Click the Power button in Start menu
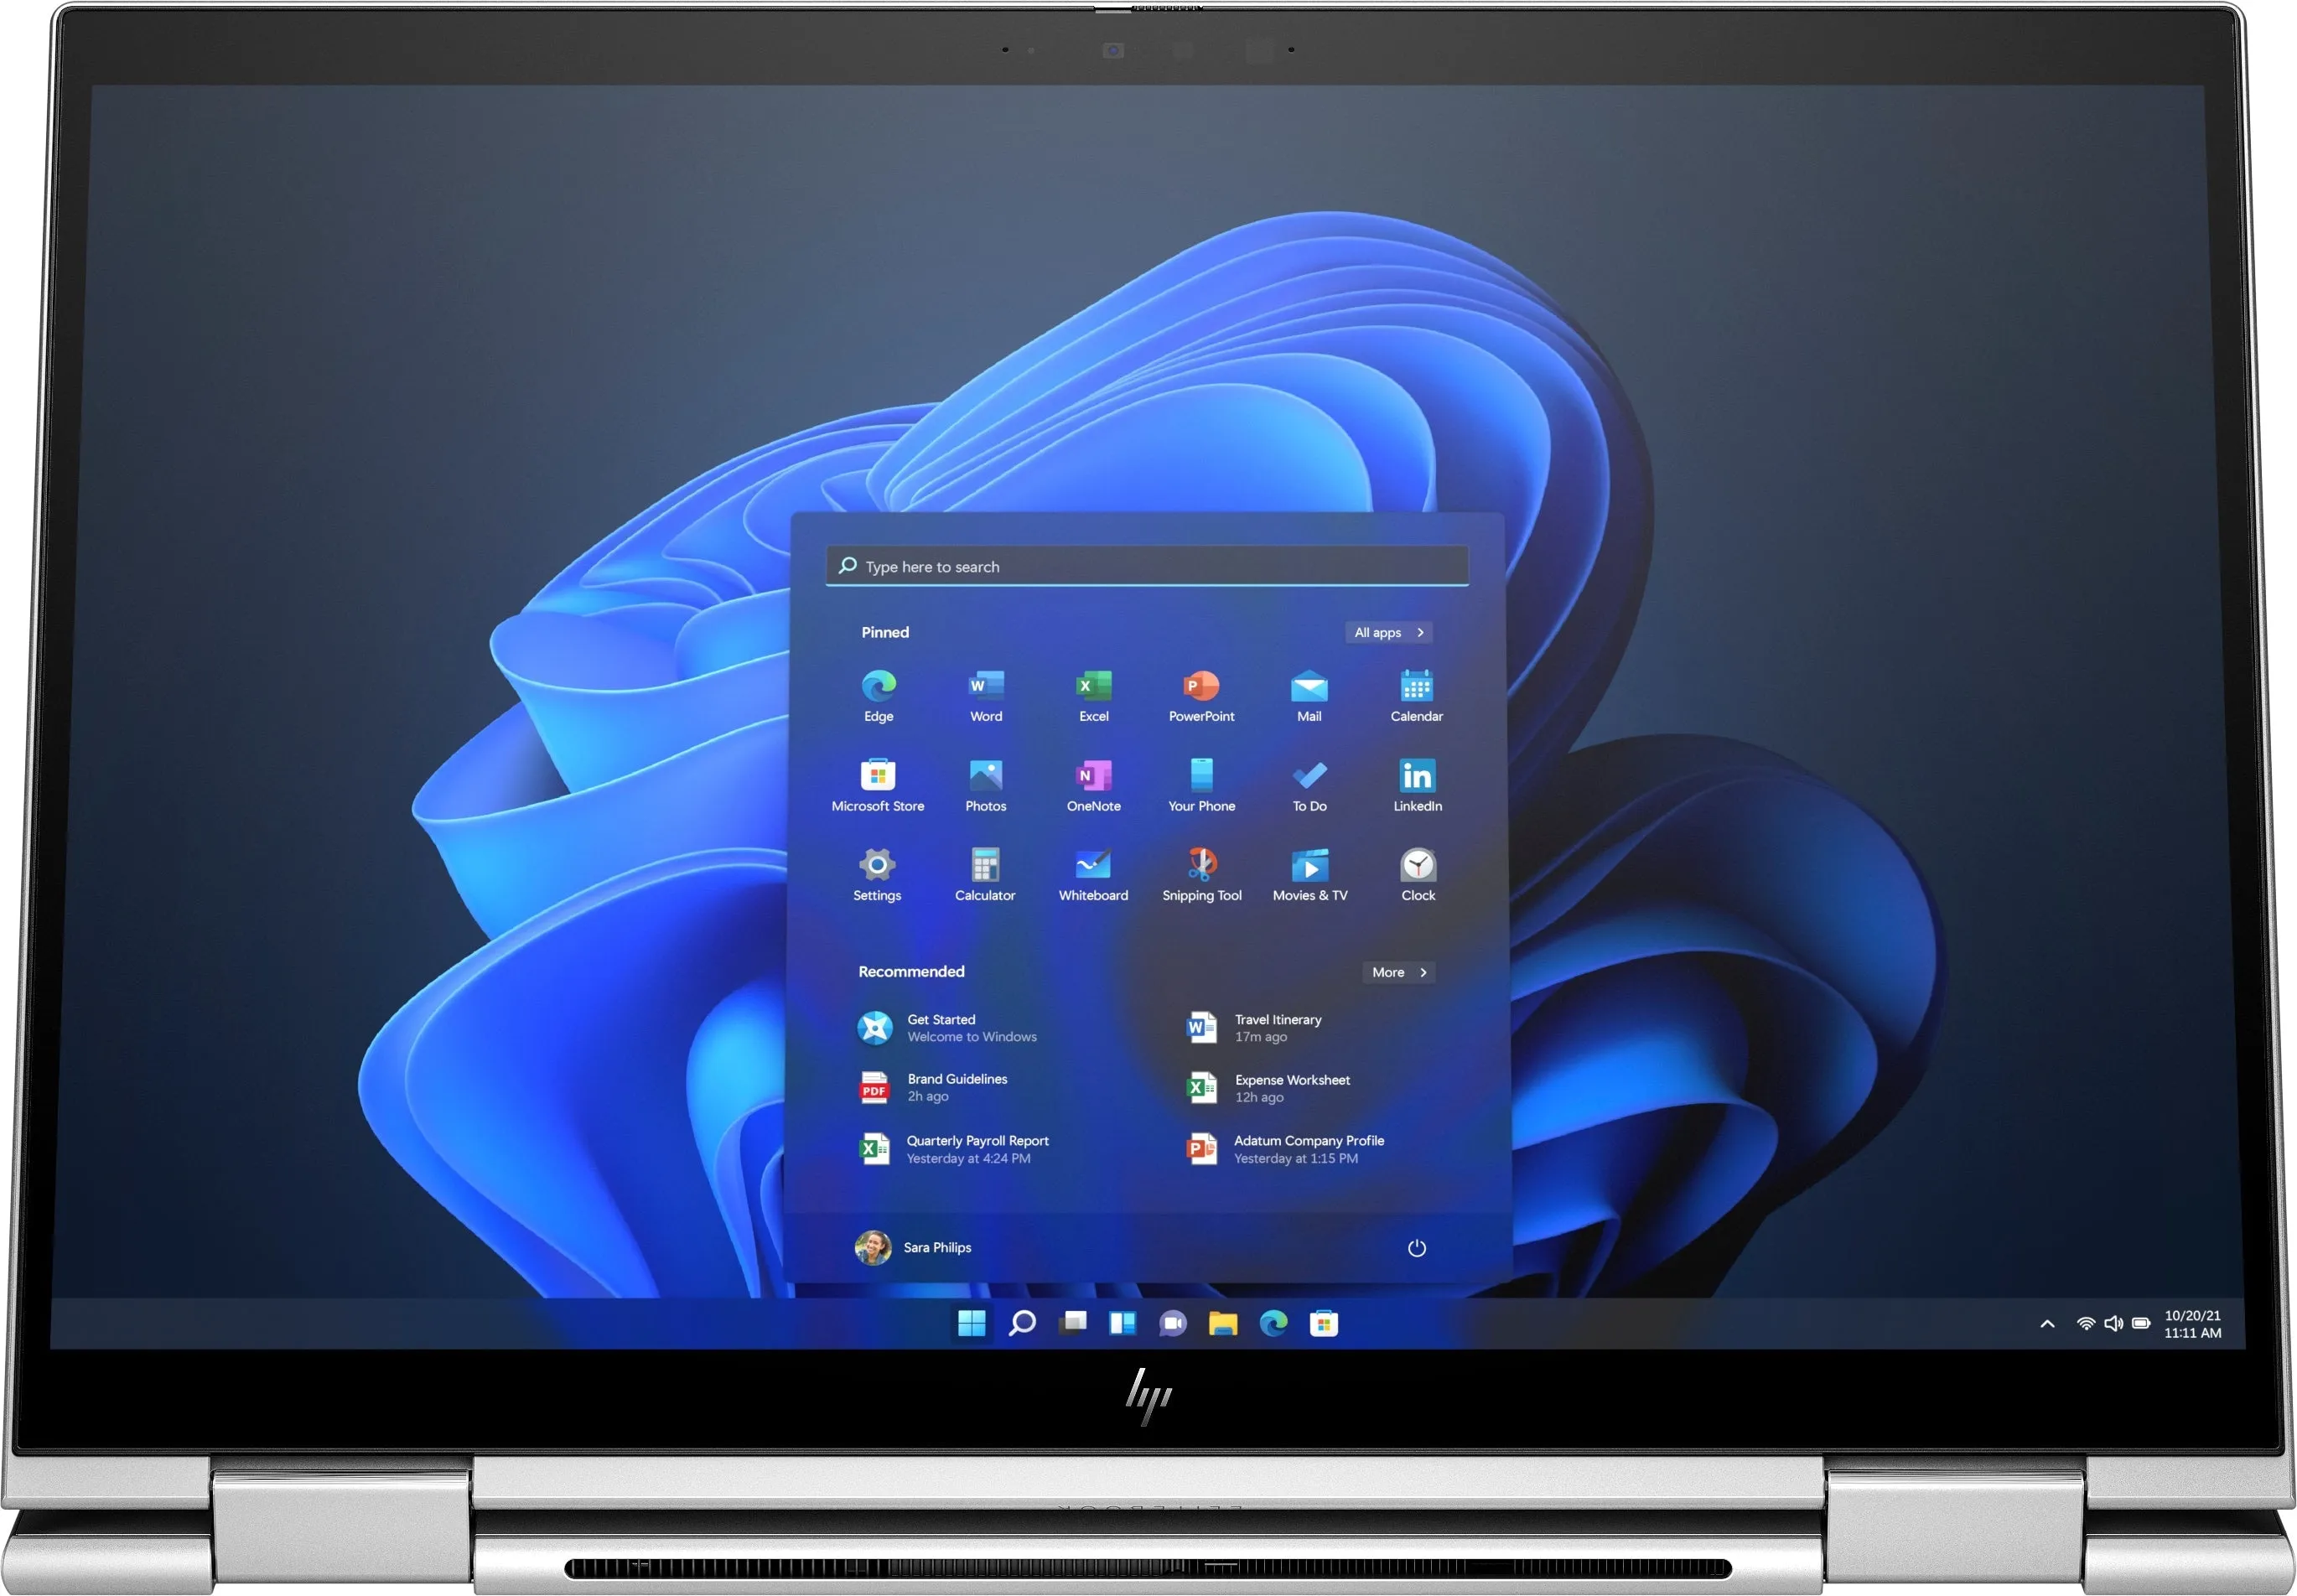The width and height of the screenshot is (2297, 1596). (x=1416, y=1246)
